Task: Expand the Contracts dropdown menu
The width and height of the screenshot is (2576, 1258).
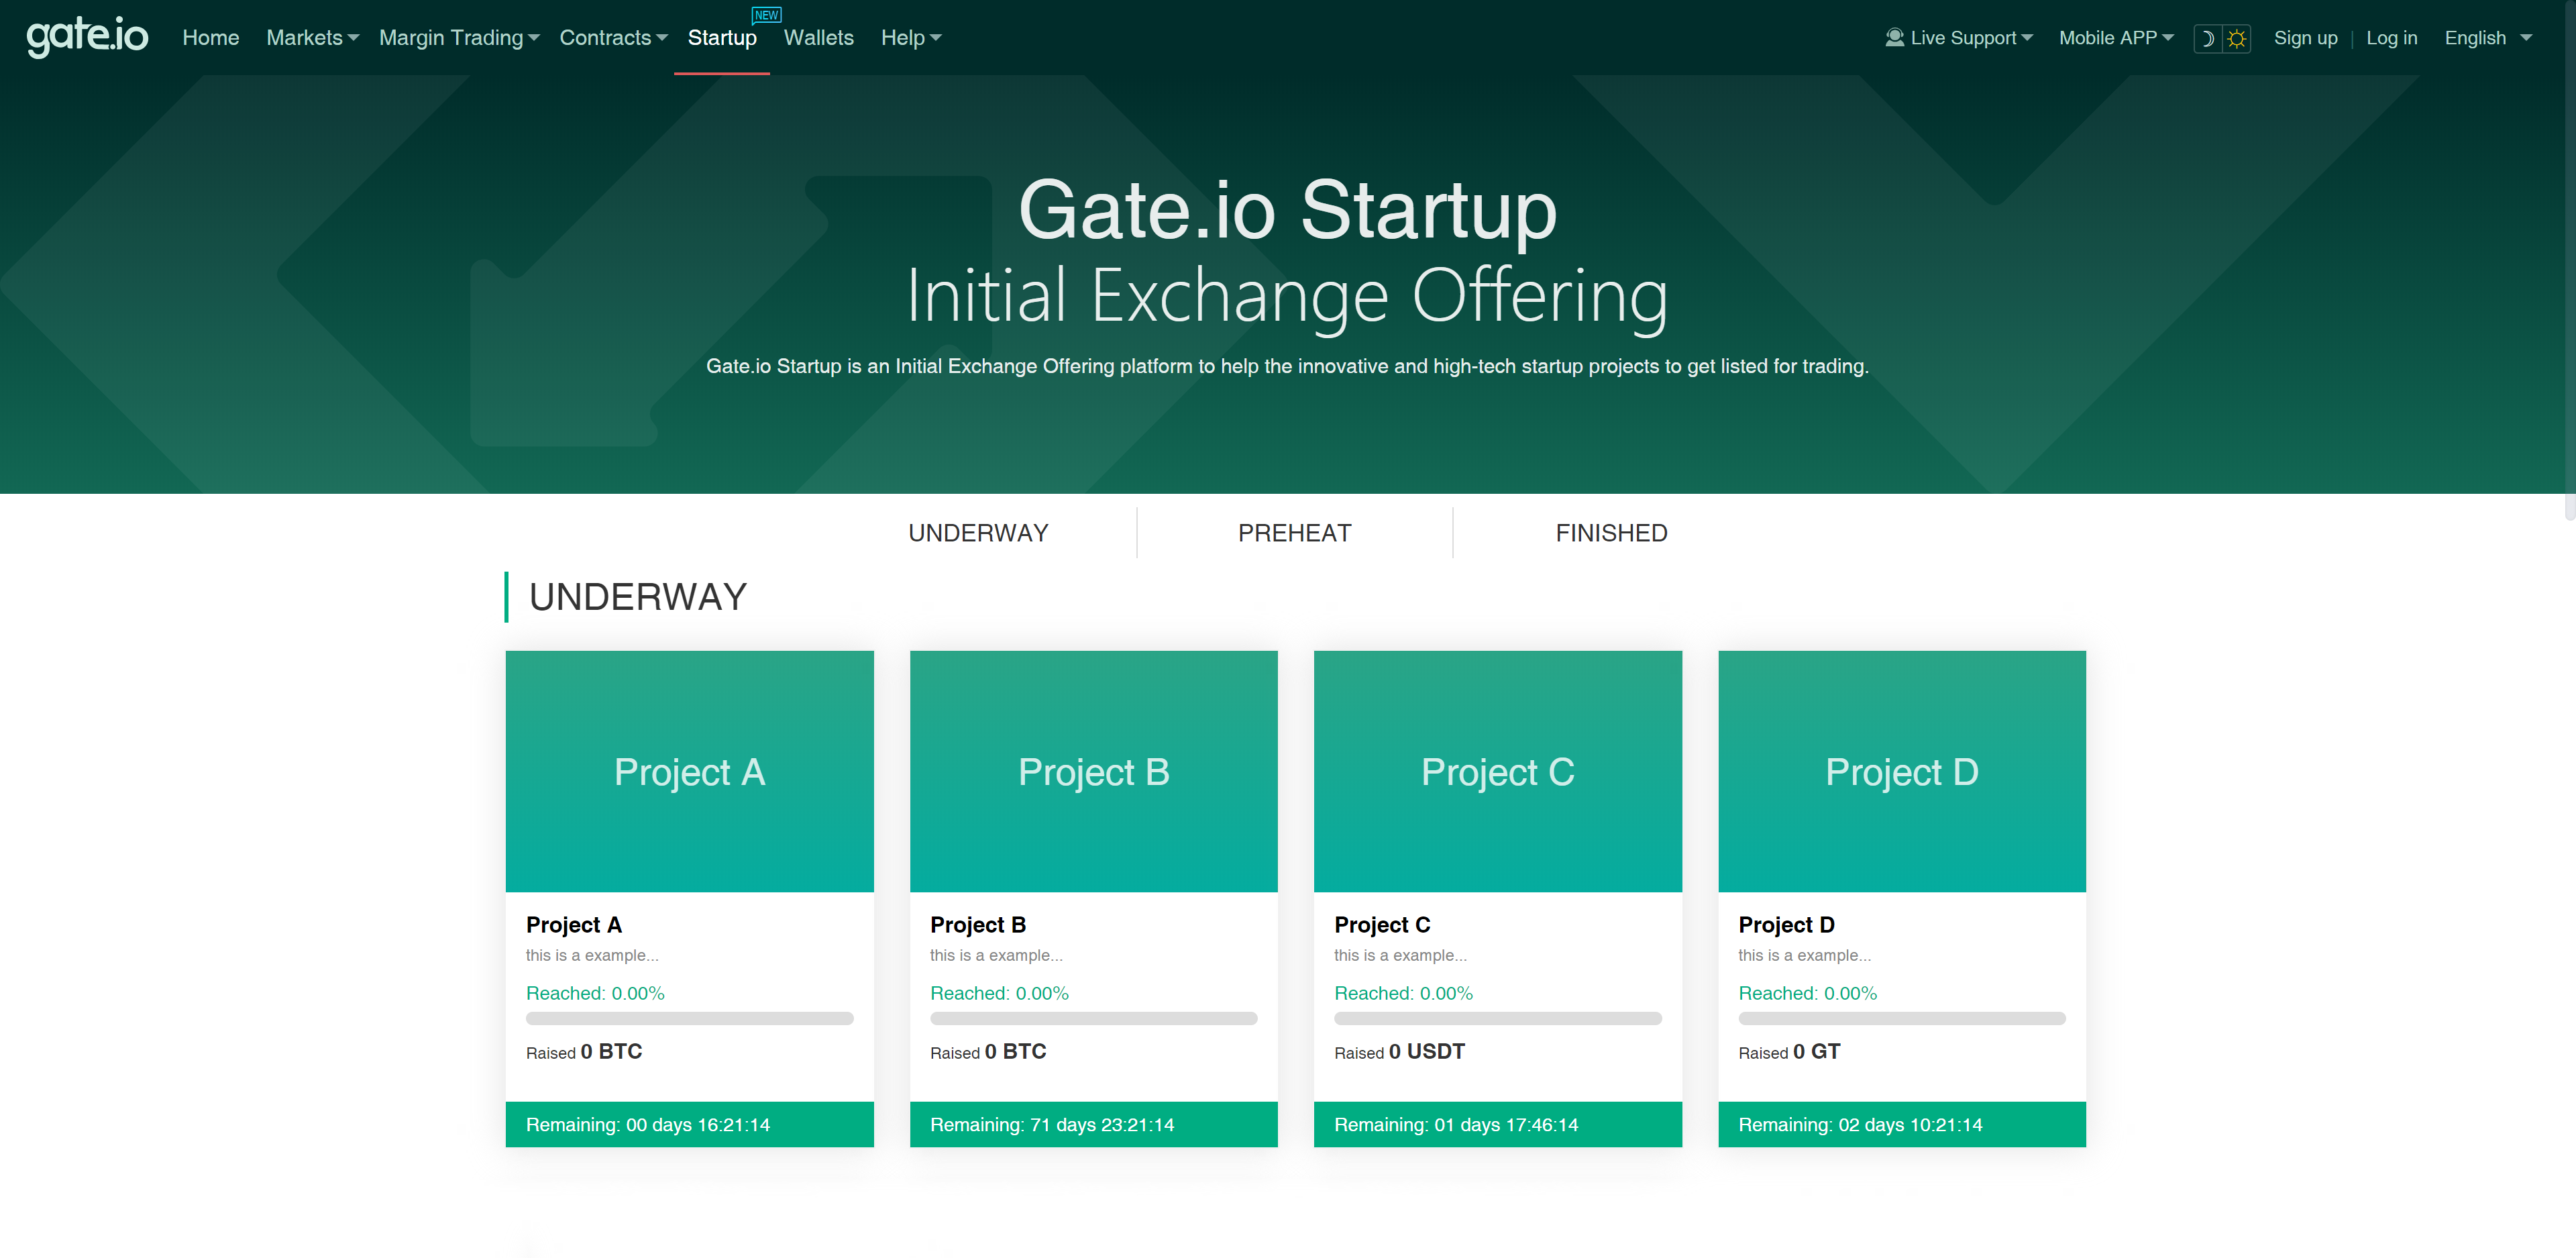Action: [613, 38]
